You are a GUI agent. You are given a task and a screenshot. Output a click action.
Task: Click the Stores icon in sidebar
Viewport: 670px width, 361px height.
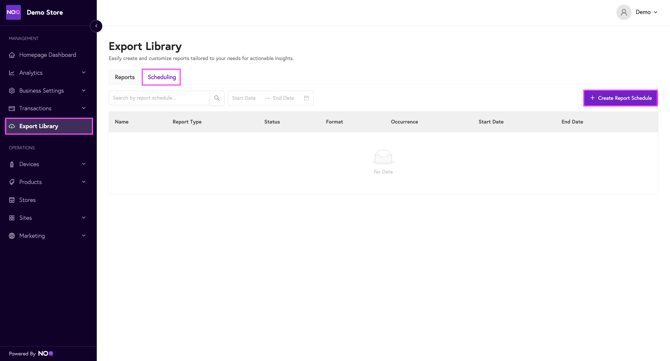(x=12, y=200)
